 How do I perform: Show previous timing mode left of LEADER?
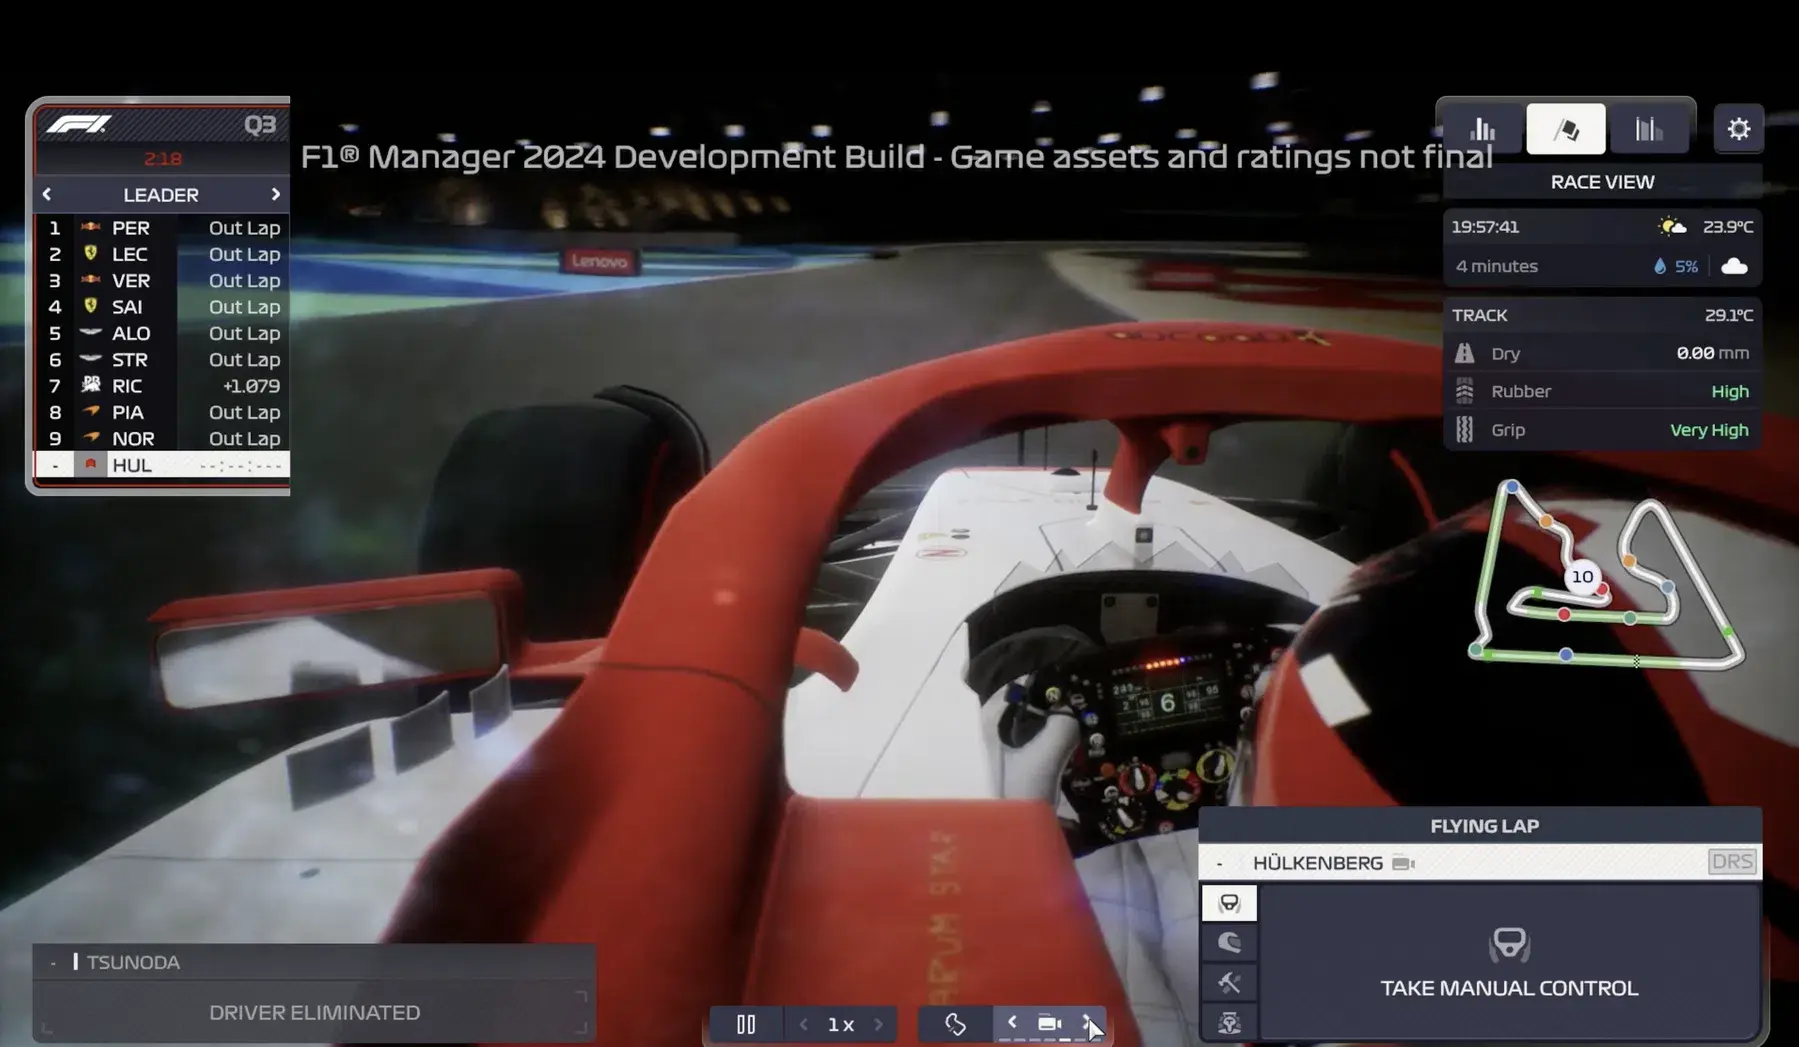point(47,194)
